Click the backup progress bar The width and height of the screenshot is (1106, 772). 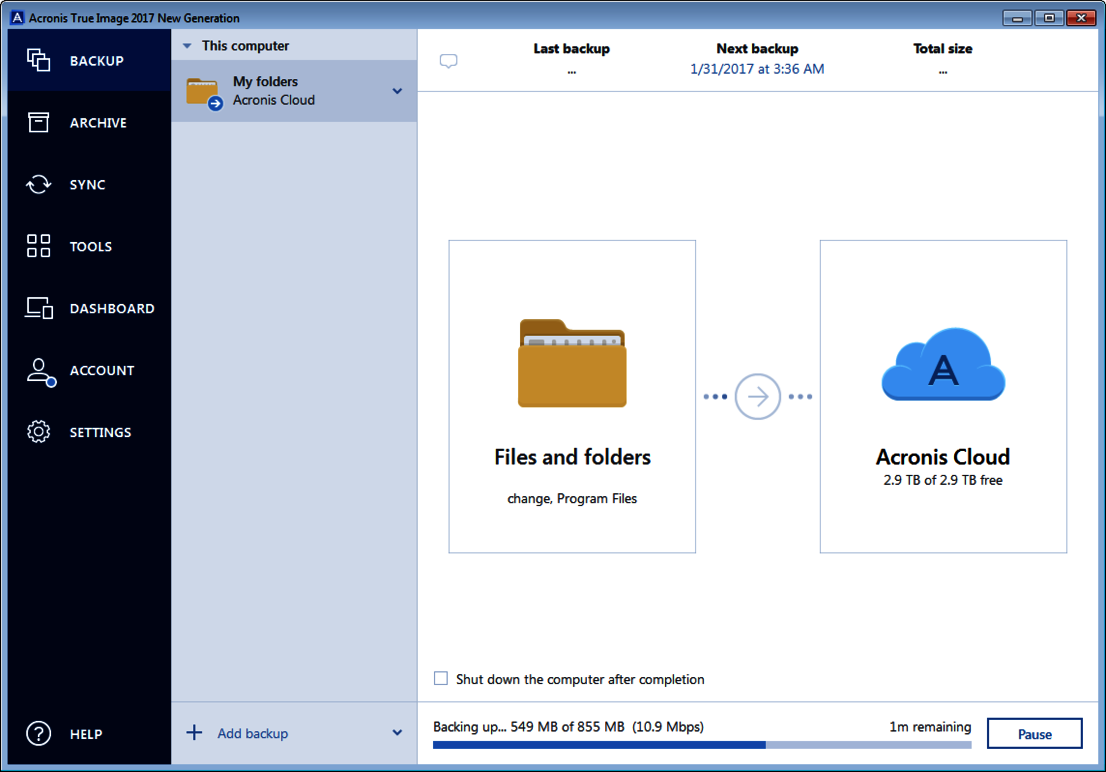(x=701, y=745)
